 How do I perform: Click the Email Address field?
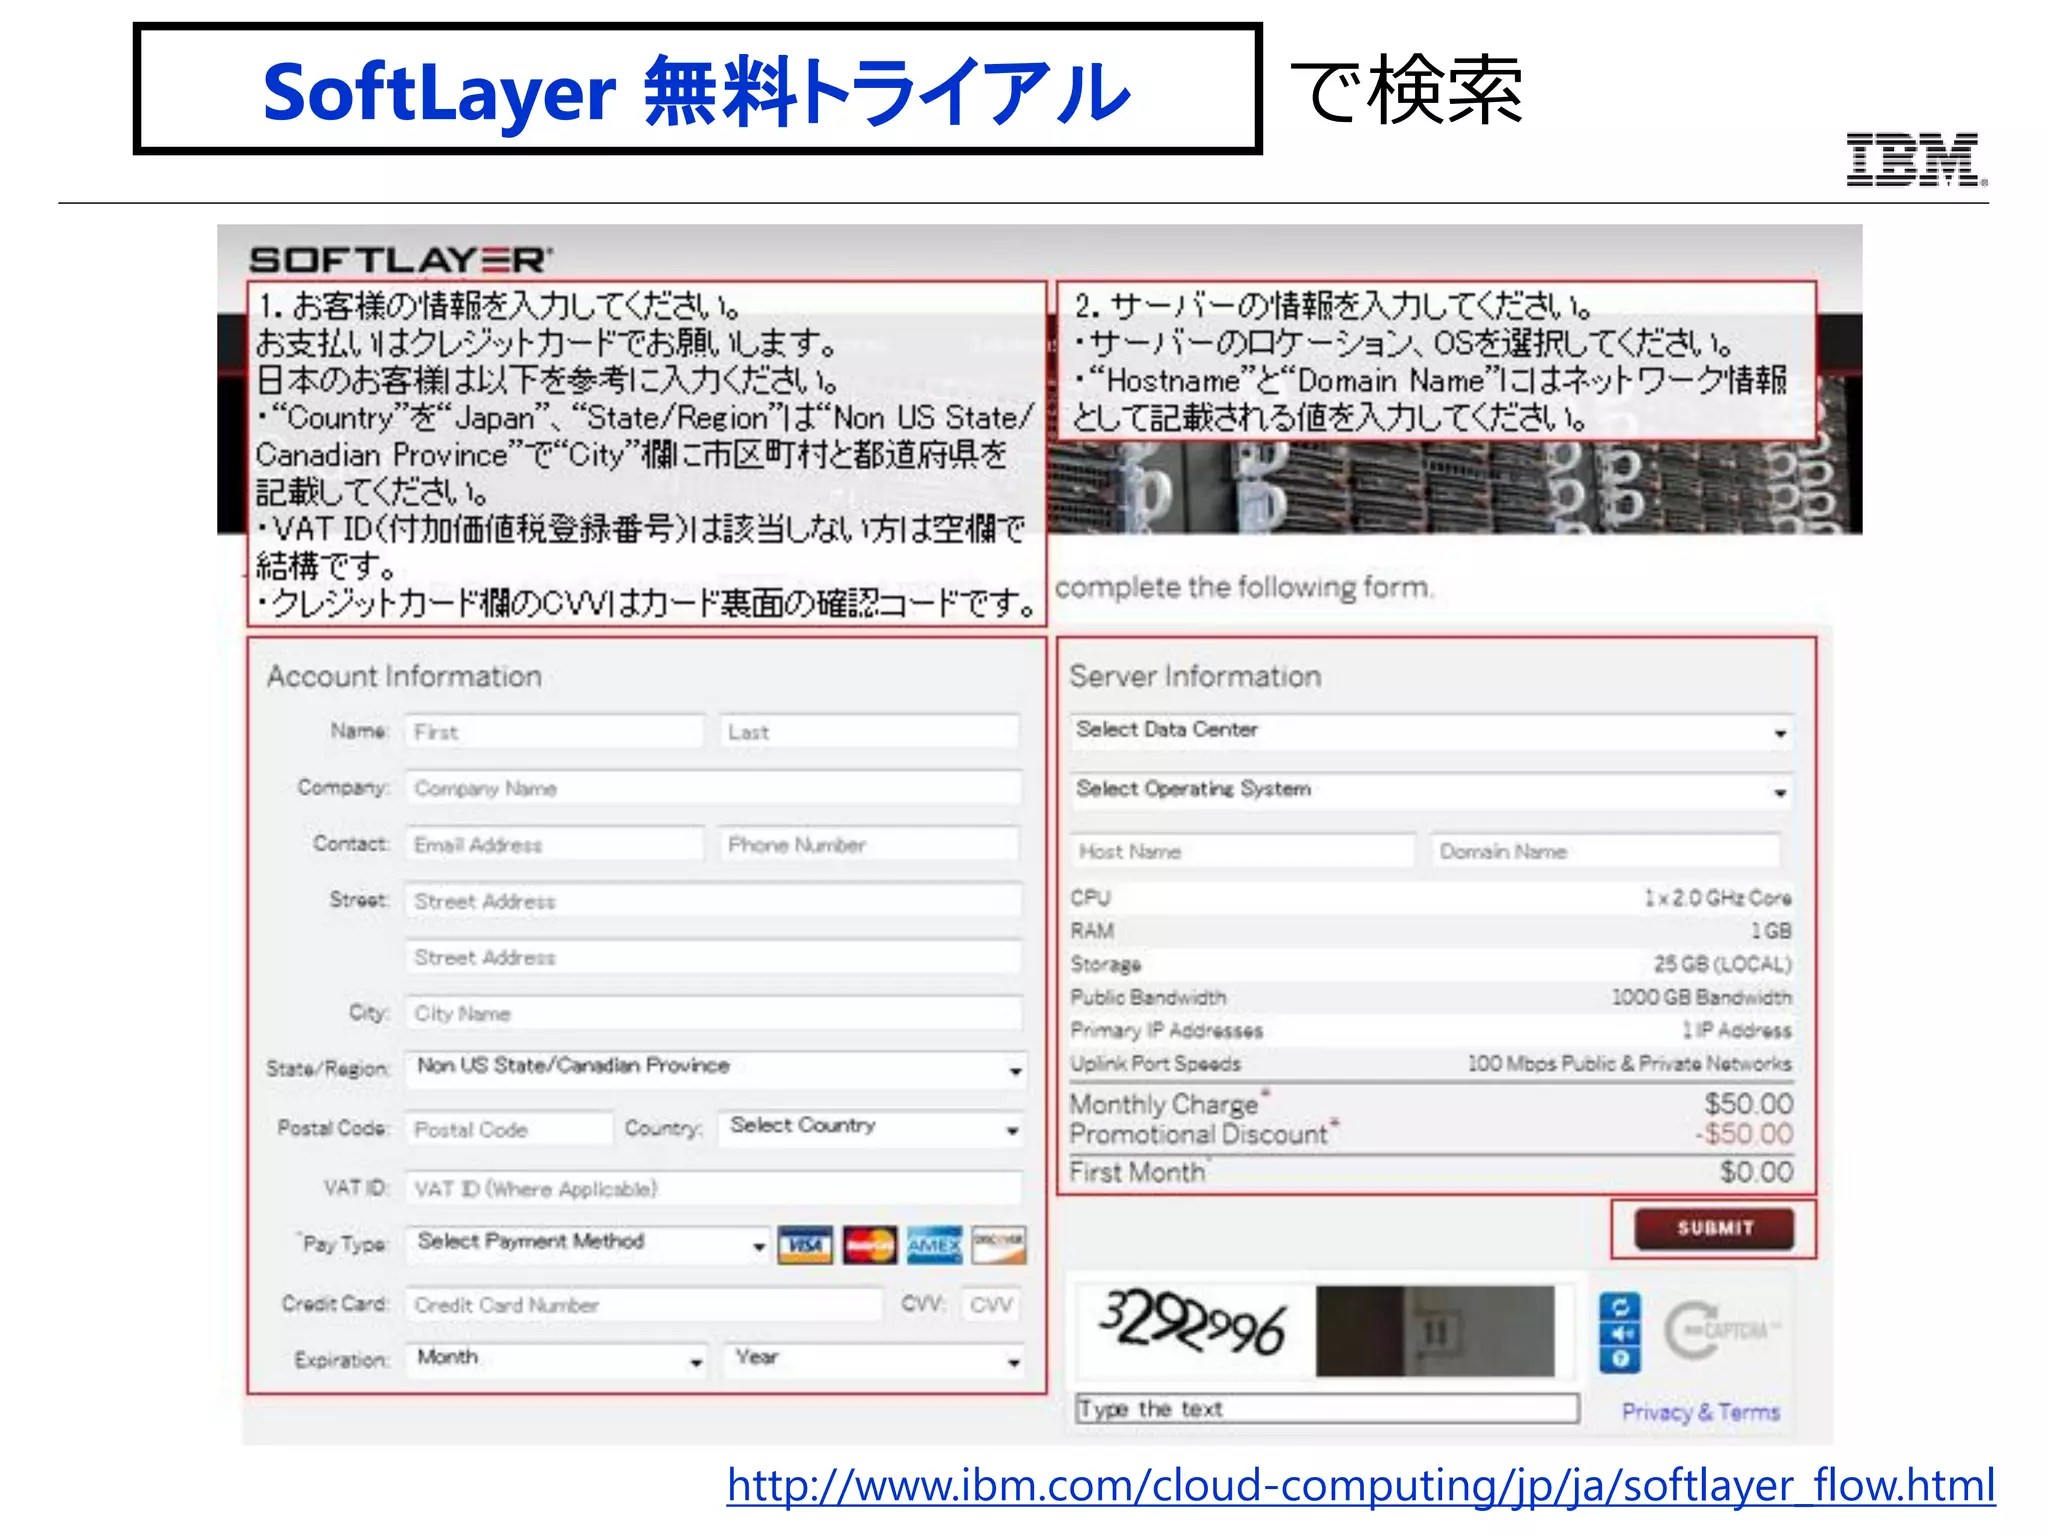coord(555,845)
